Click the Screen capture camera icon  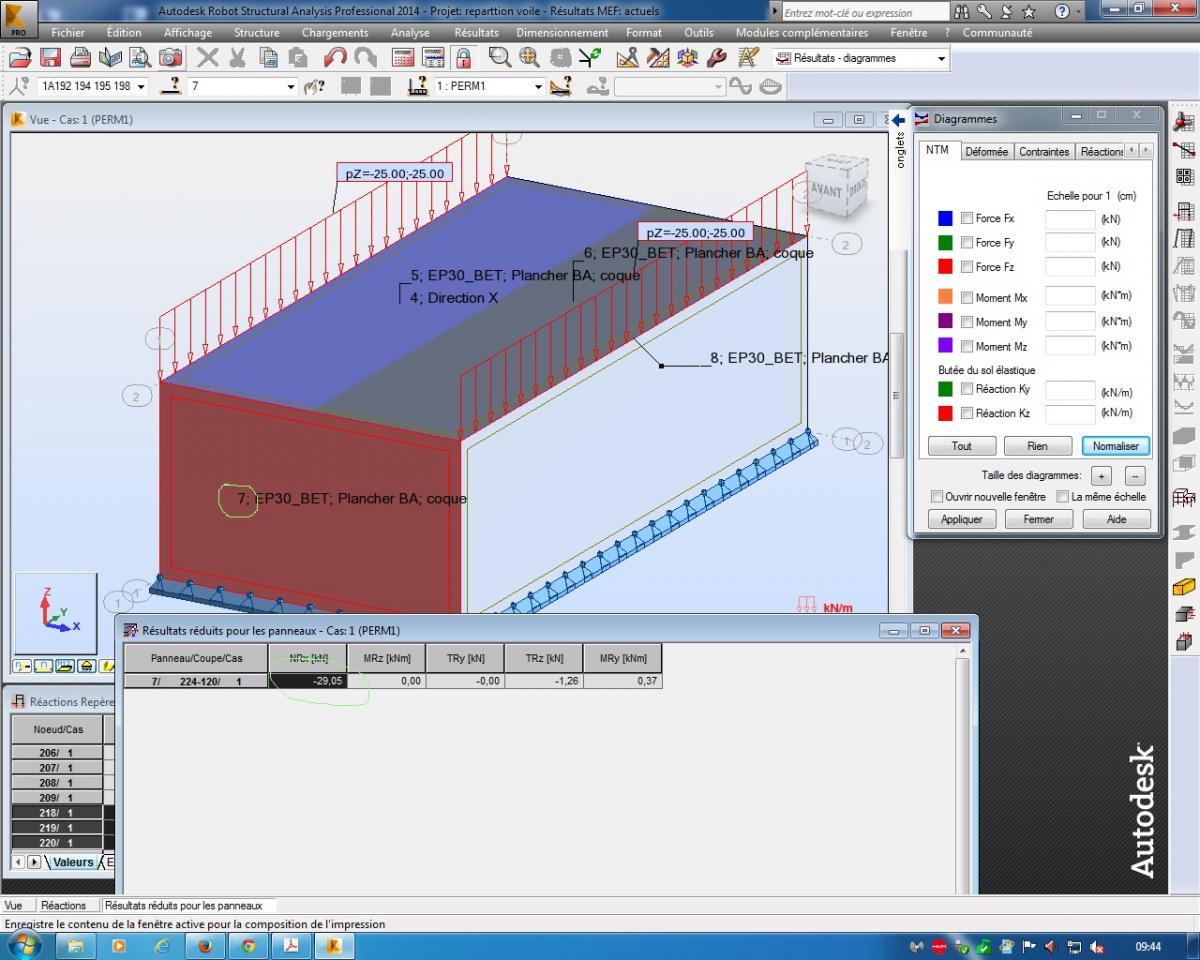pyautogui.click(x=171, y=58)
